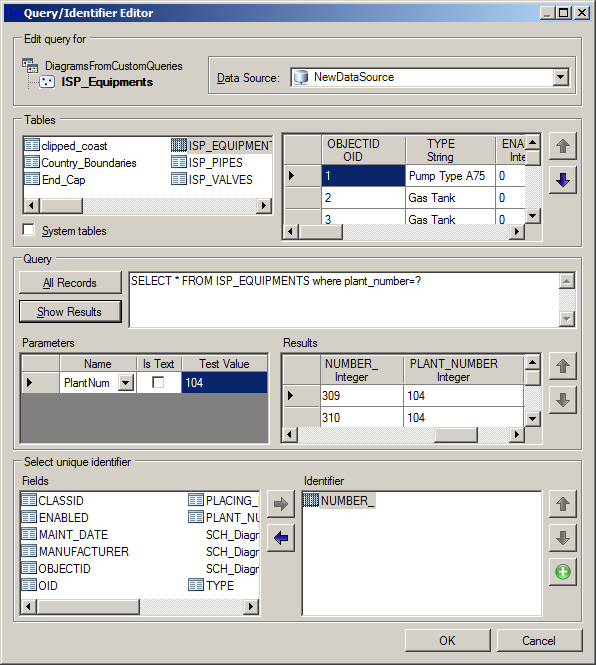Close the Query/Identifier Editor window
Viewport: 596px width, 665px height.
click(582, 13)
